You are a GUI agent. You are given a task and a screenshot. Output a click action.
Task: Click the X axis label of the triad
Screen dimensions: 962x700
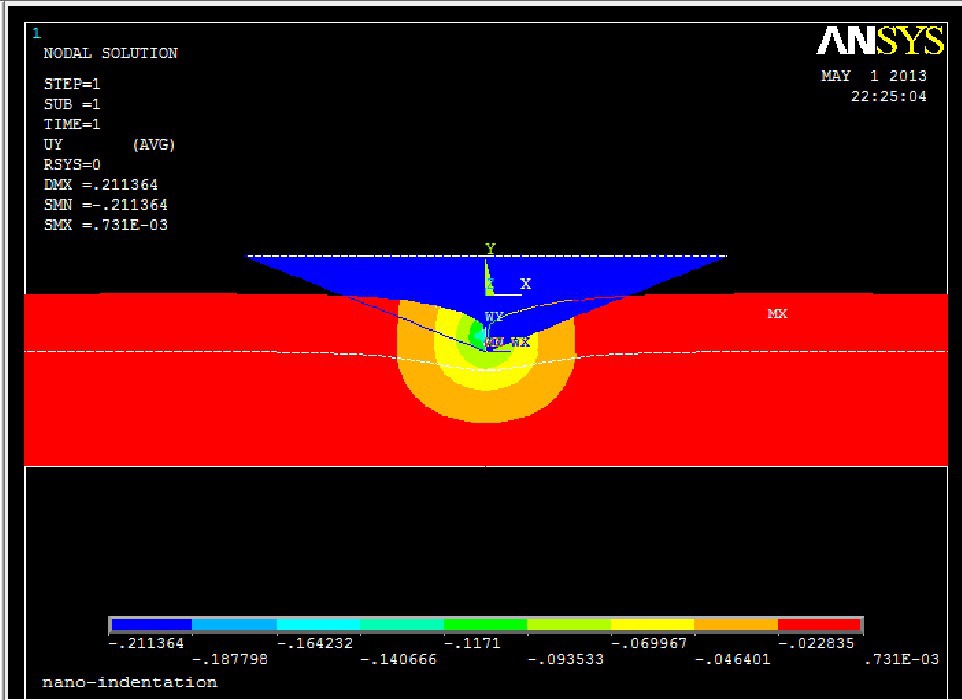pos(525,284)
